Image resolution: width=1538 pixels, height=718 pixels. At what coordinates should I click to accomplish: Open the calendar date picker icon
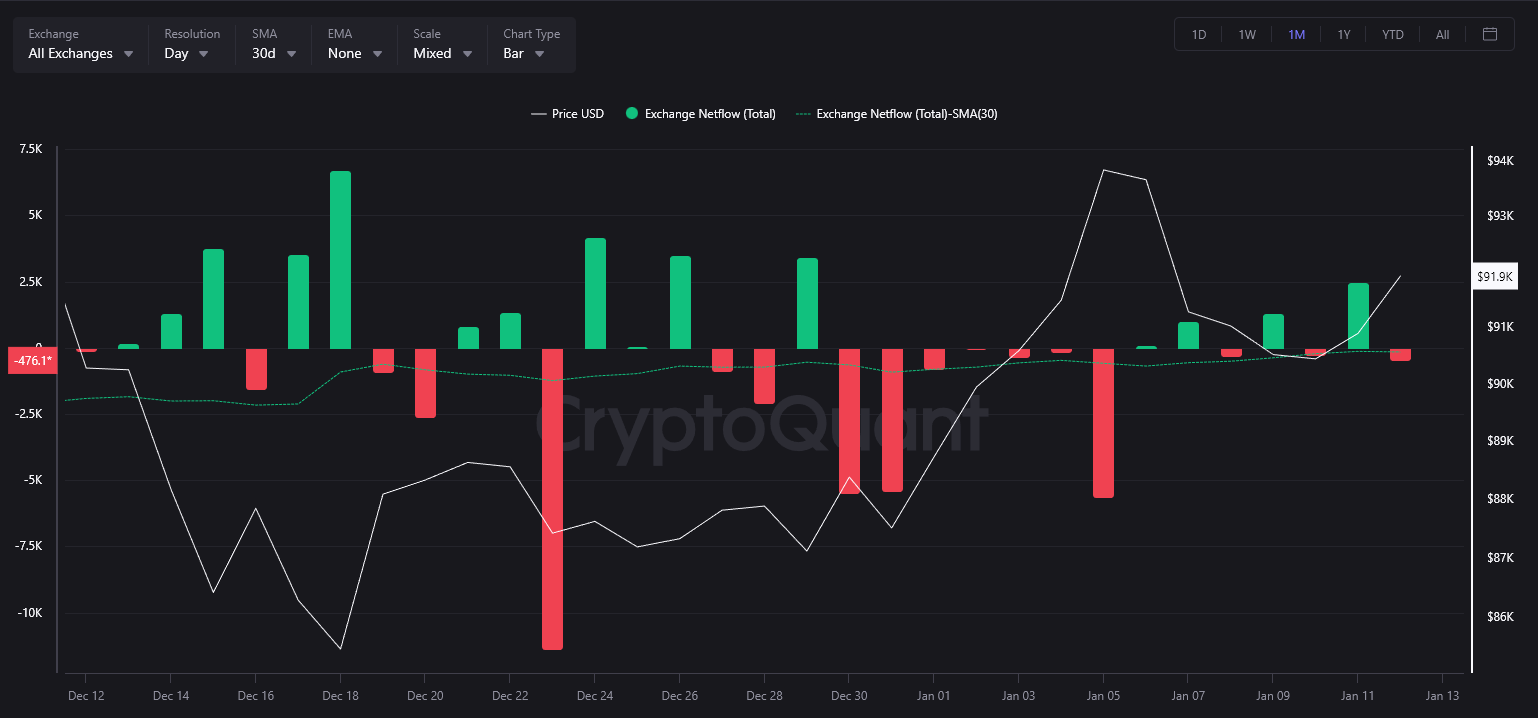(1490, 34)
